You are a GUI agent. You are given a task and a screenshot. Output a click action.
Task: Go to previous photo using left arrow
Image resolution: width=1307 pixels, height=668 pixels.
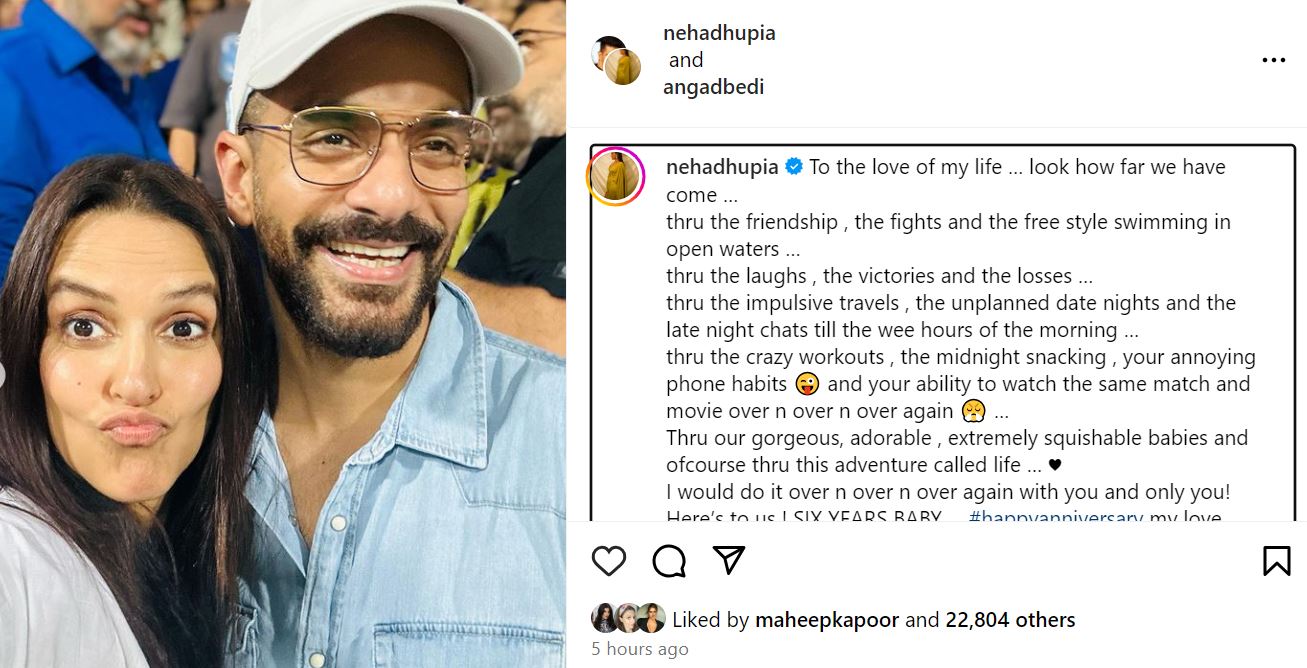pos(3,375)
